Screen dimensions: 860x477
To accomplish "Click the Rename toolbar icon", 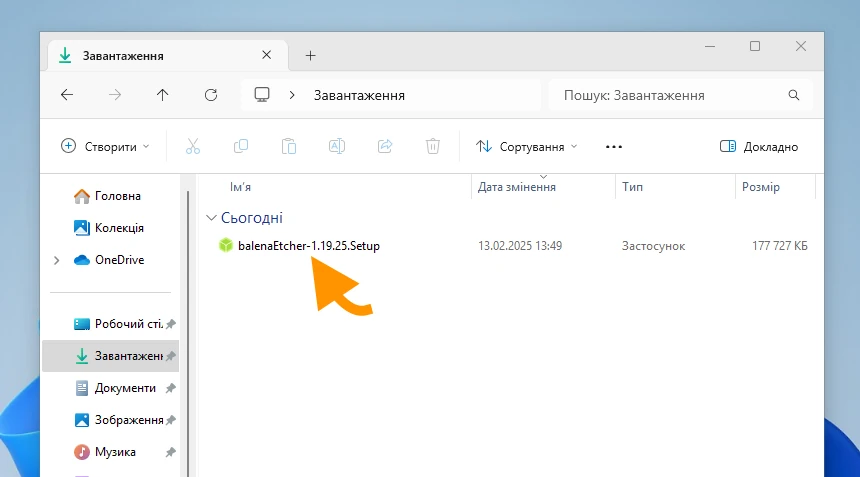I will pyautogui.click(x=337, y=146).
